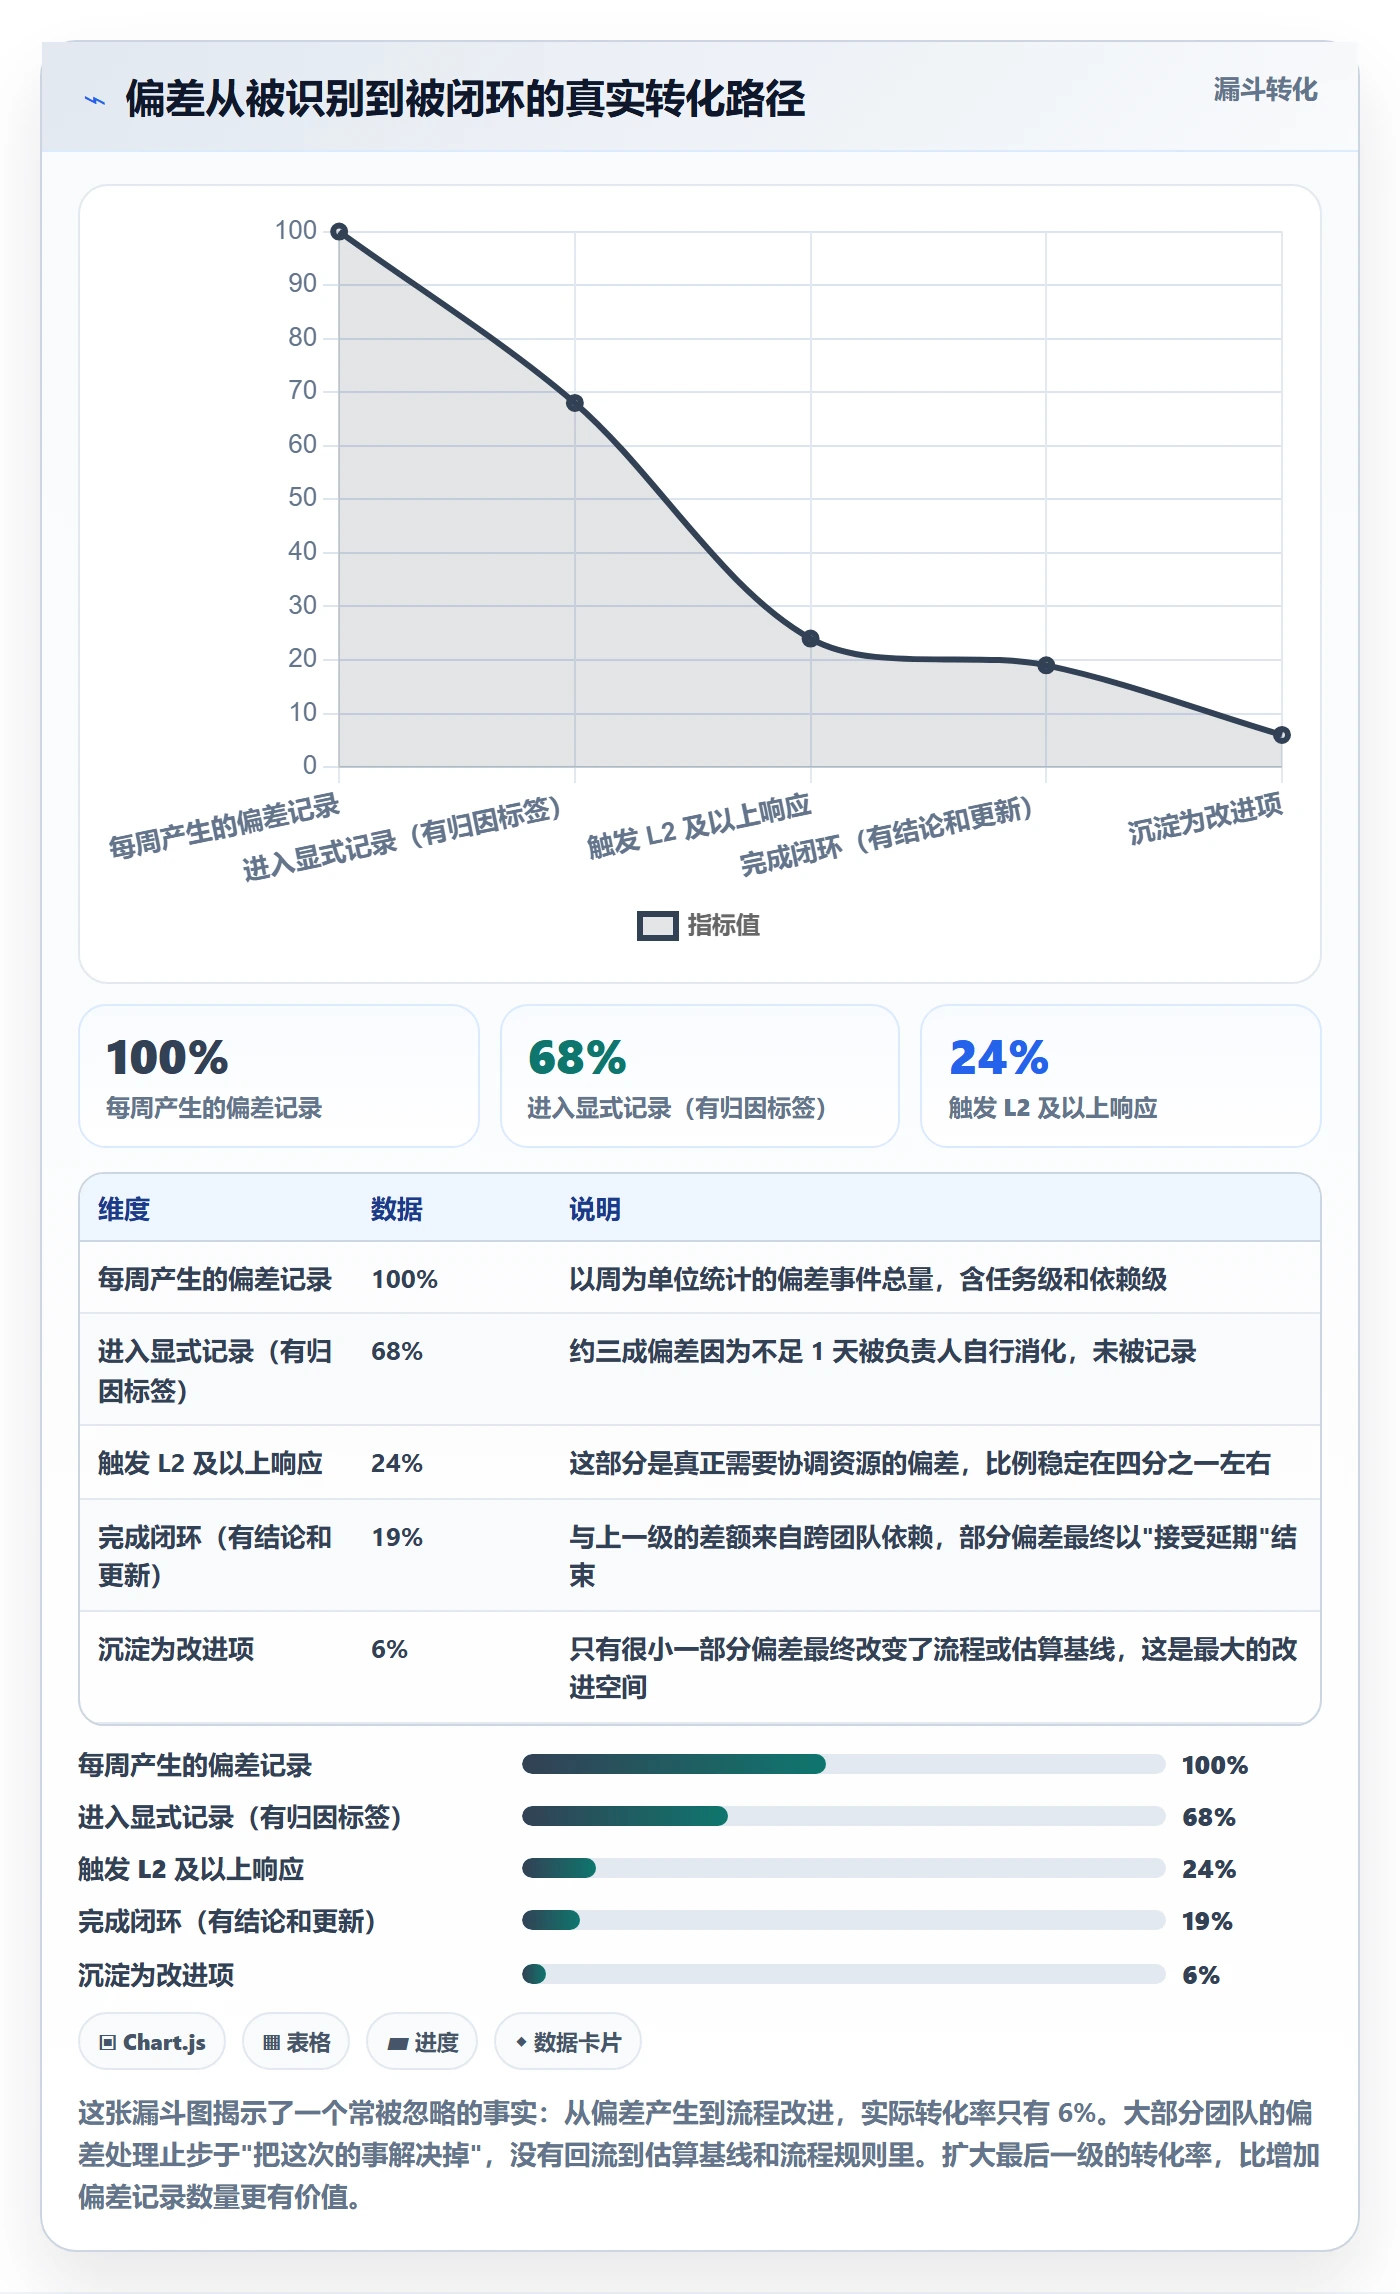Click the 进度 chip
Image resolution: width=1400 pixels, height=2294 pixels.
click(x=422, y=2042)
